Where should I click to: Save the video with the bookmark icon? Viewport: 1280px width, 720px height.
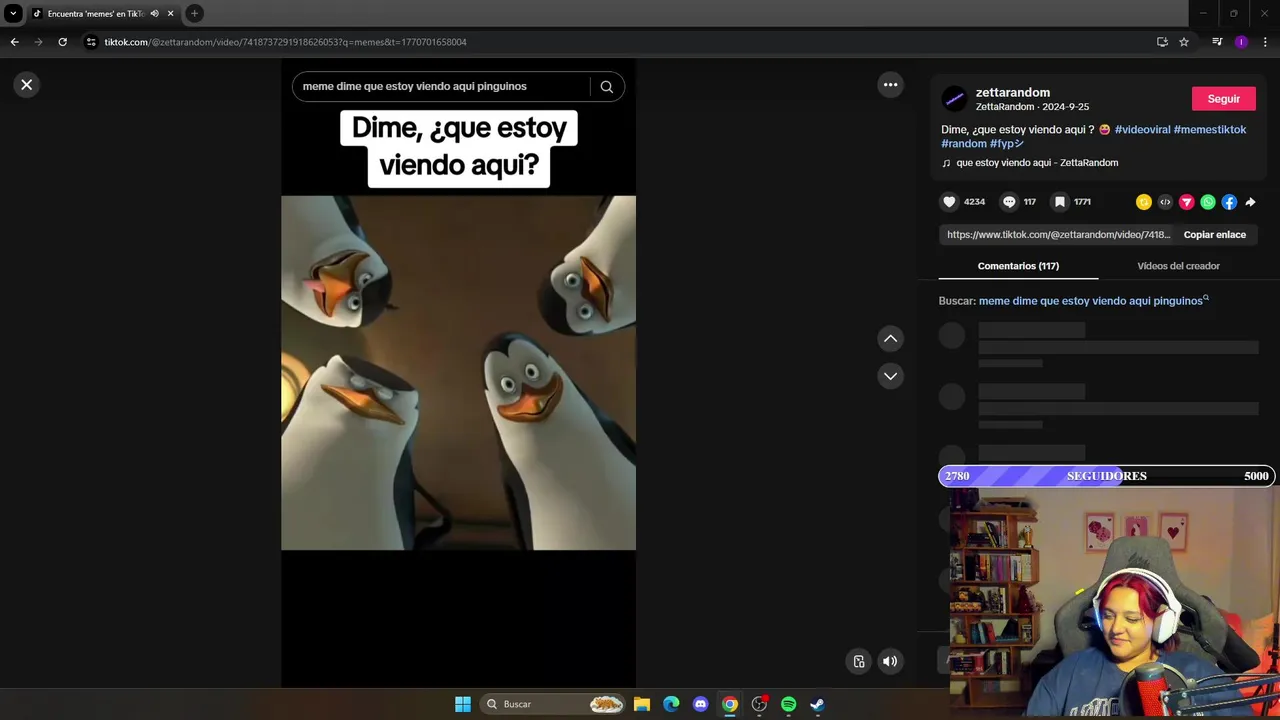click(1059, 202)
